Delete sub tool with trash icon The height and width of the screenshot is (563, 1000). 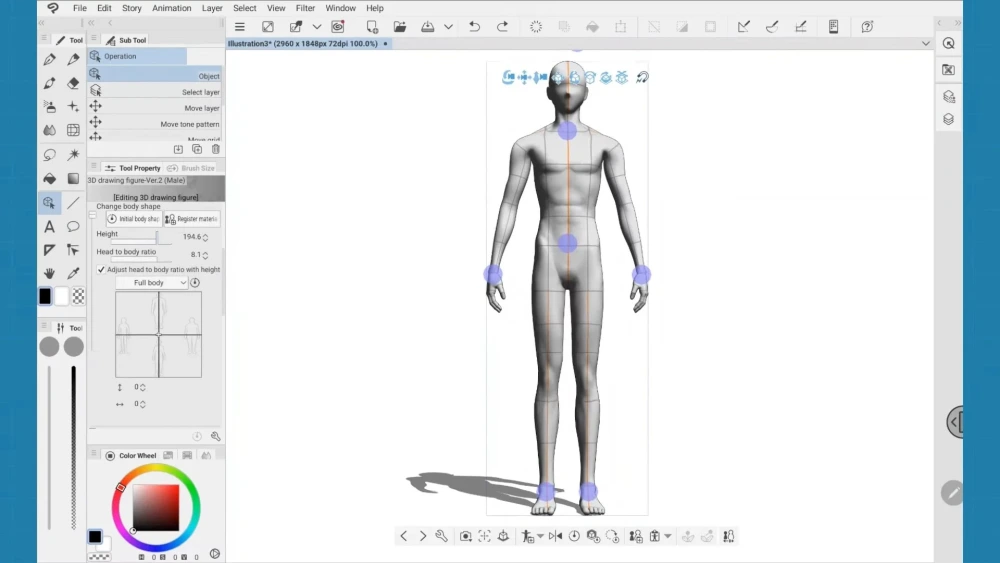[x=216, y=149]
